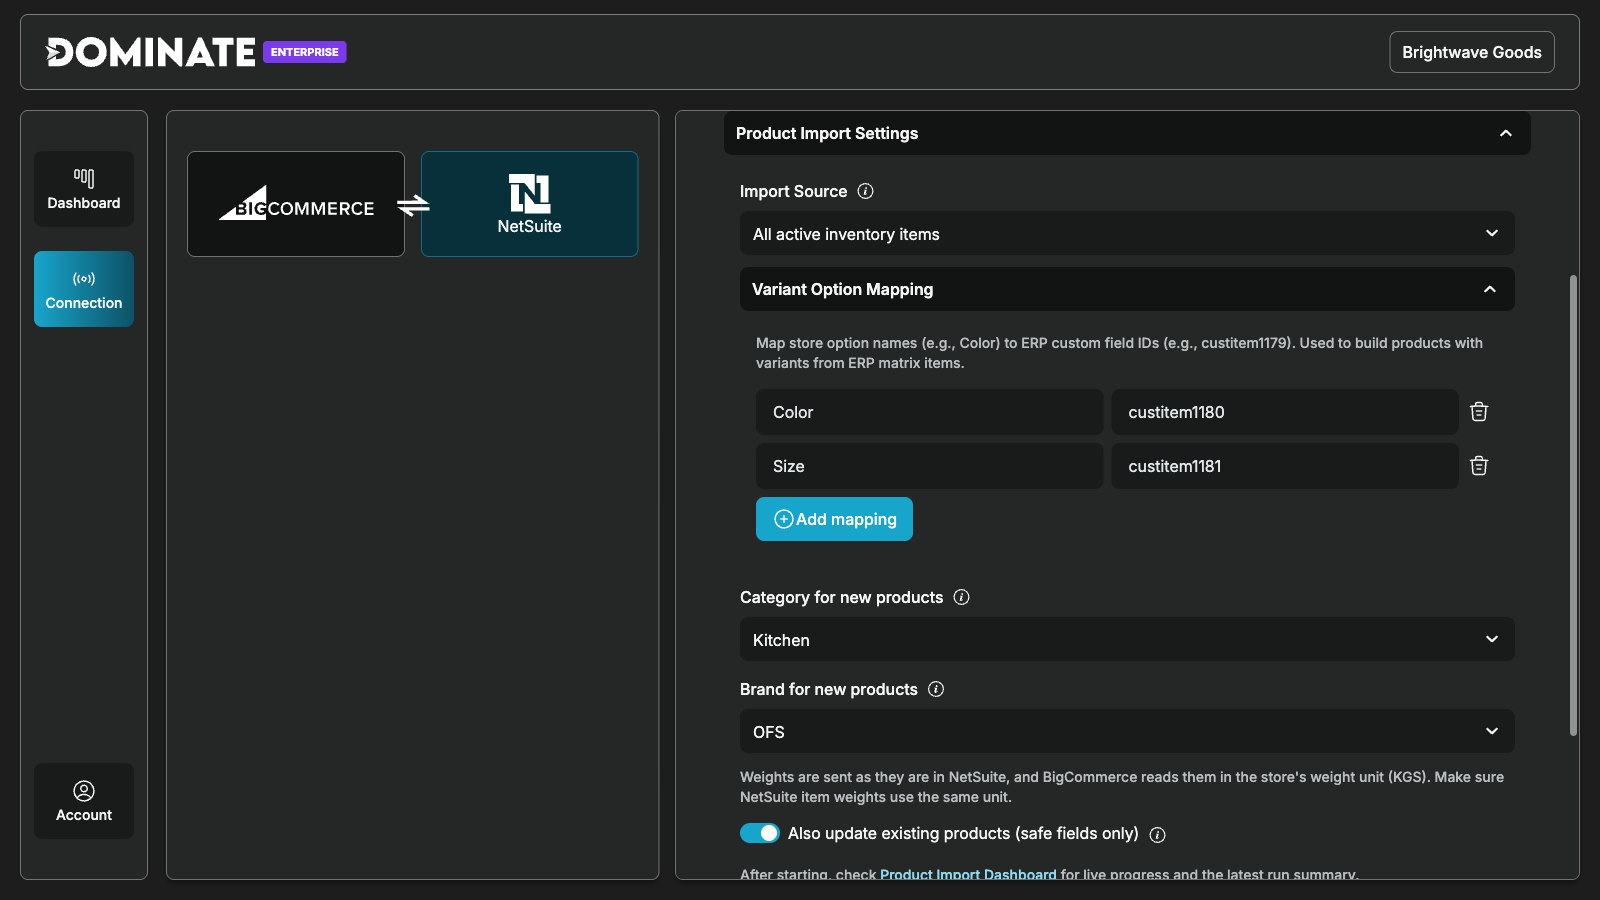
Task: Select the BigCommerce platform card
Action: pyautogui.click(x=296, y=204)
